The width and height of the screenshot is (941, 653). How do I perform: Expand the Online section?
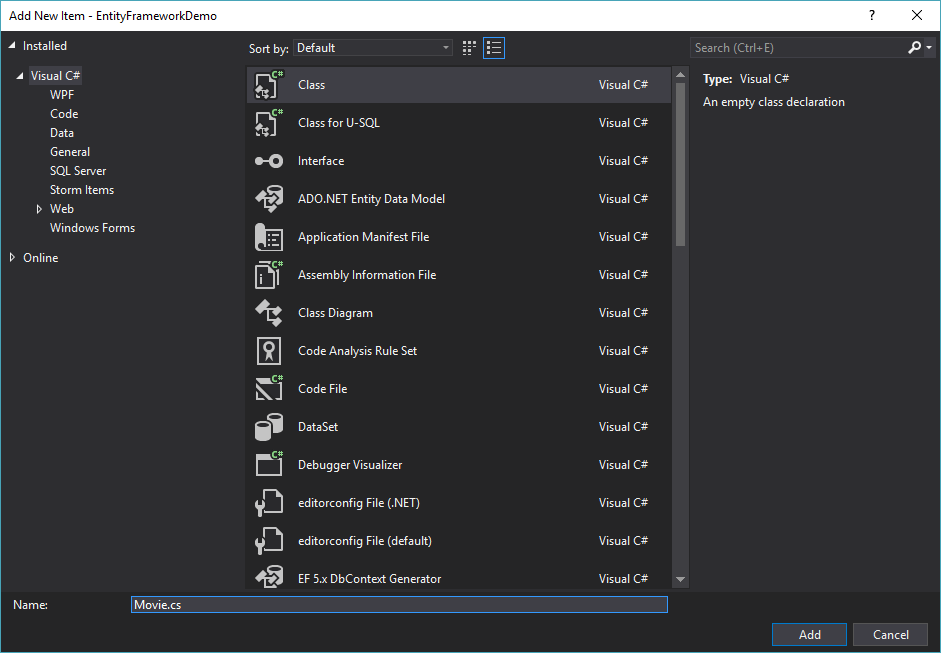pyautogui.click(x=12, y=257)
